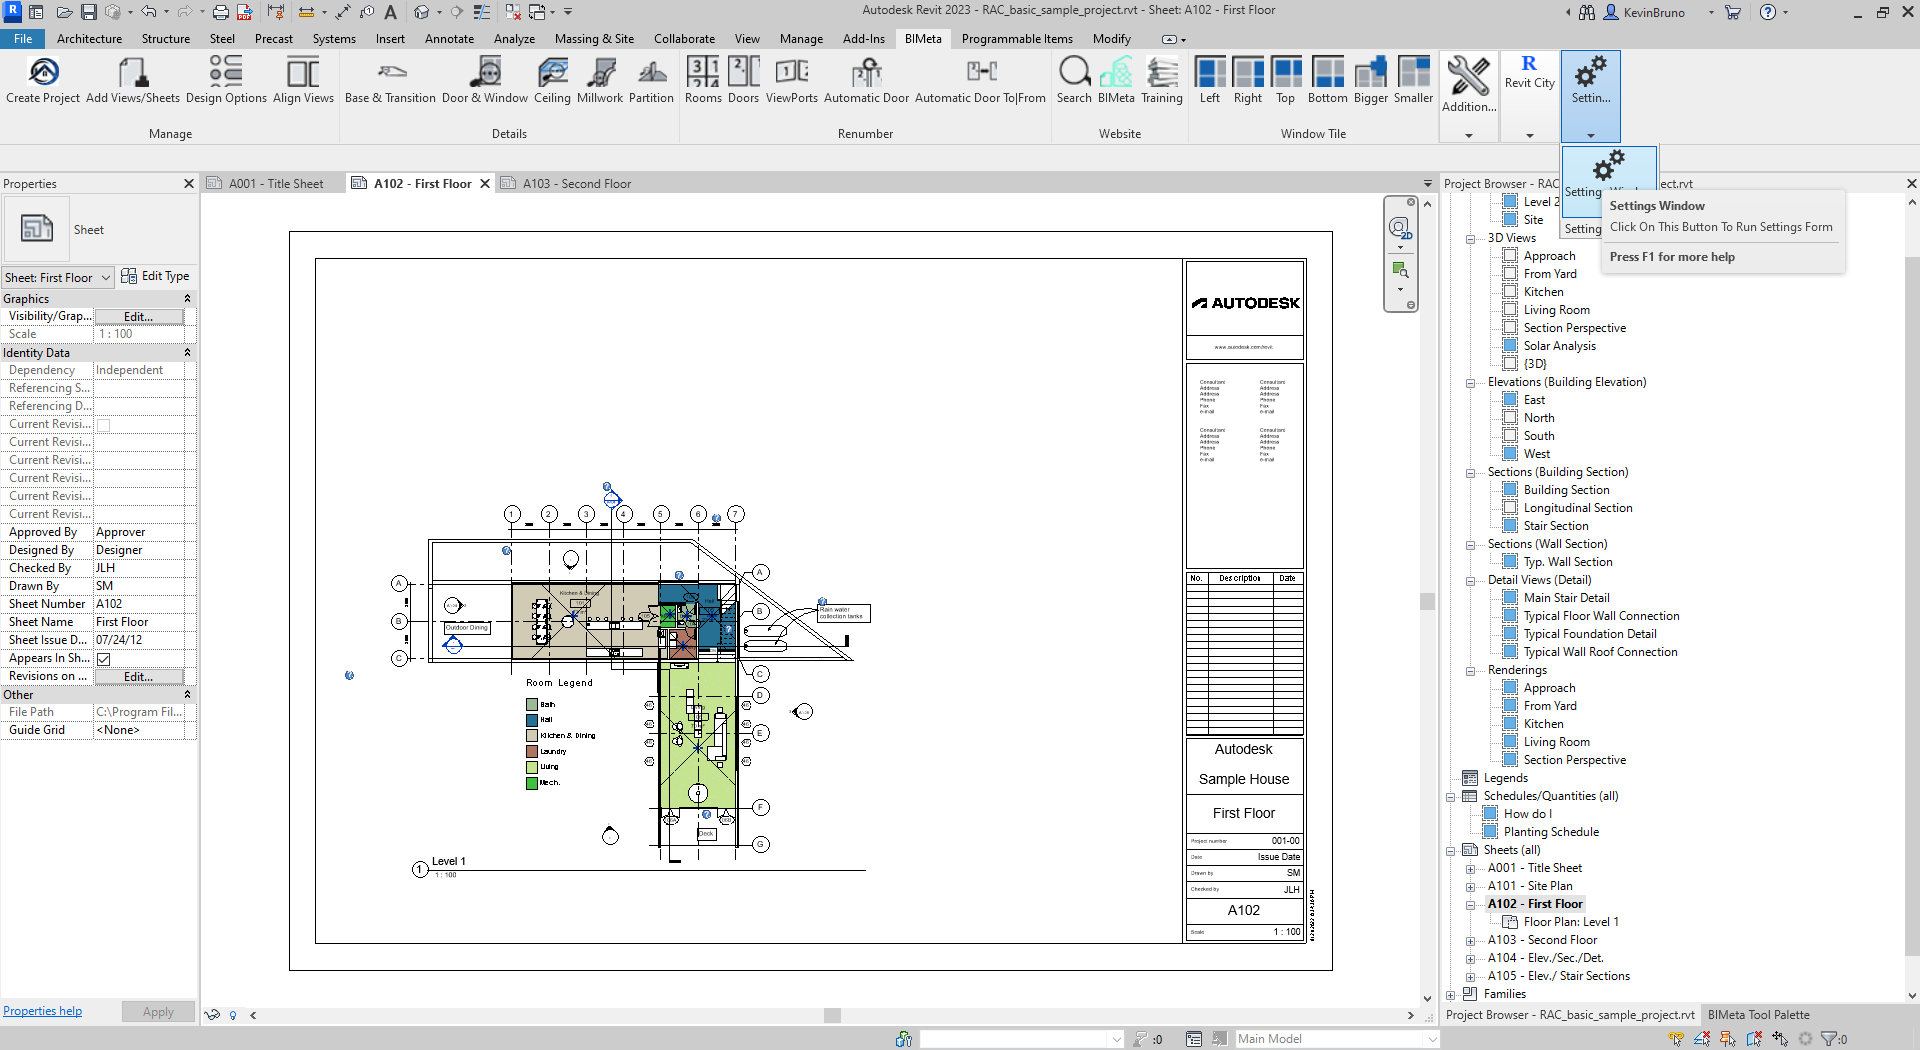Image resolution: width=1920 pixels, height=1050 pixels.
Task: Open the Sheet: First Floor type selector
Action: [x=57, y=277]
